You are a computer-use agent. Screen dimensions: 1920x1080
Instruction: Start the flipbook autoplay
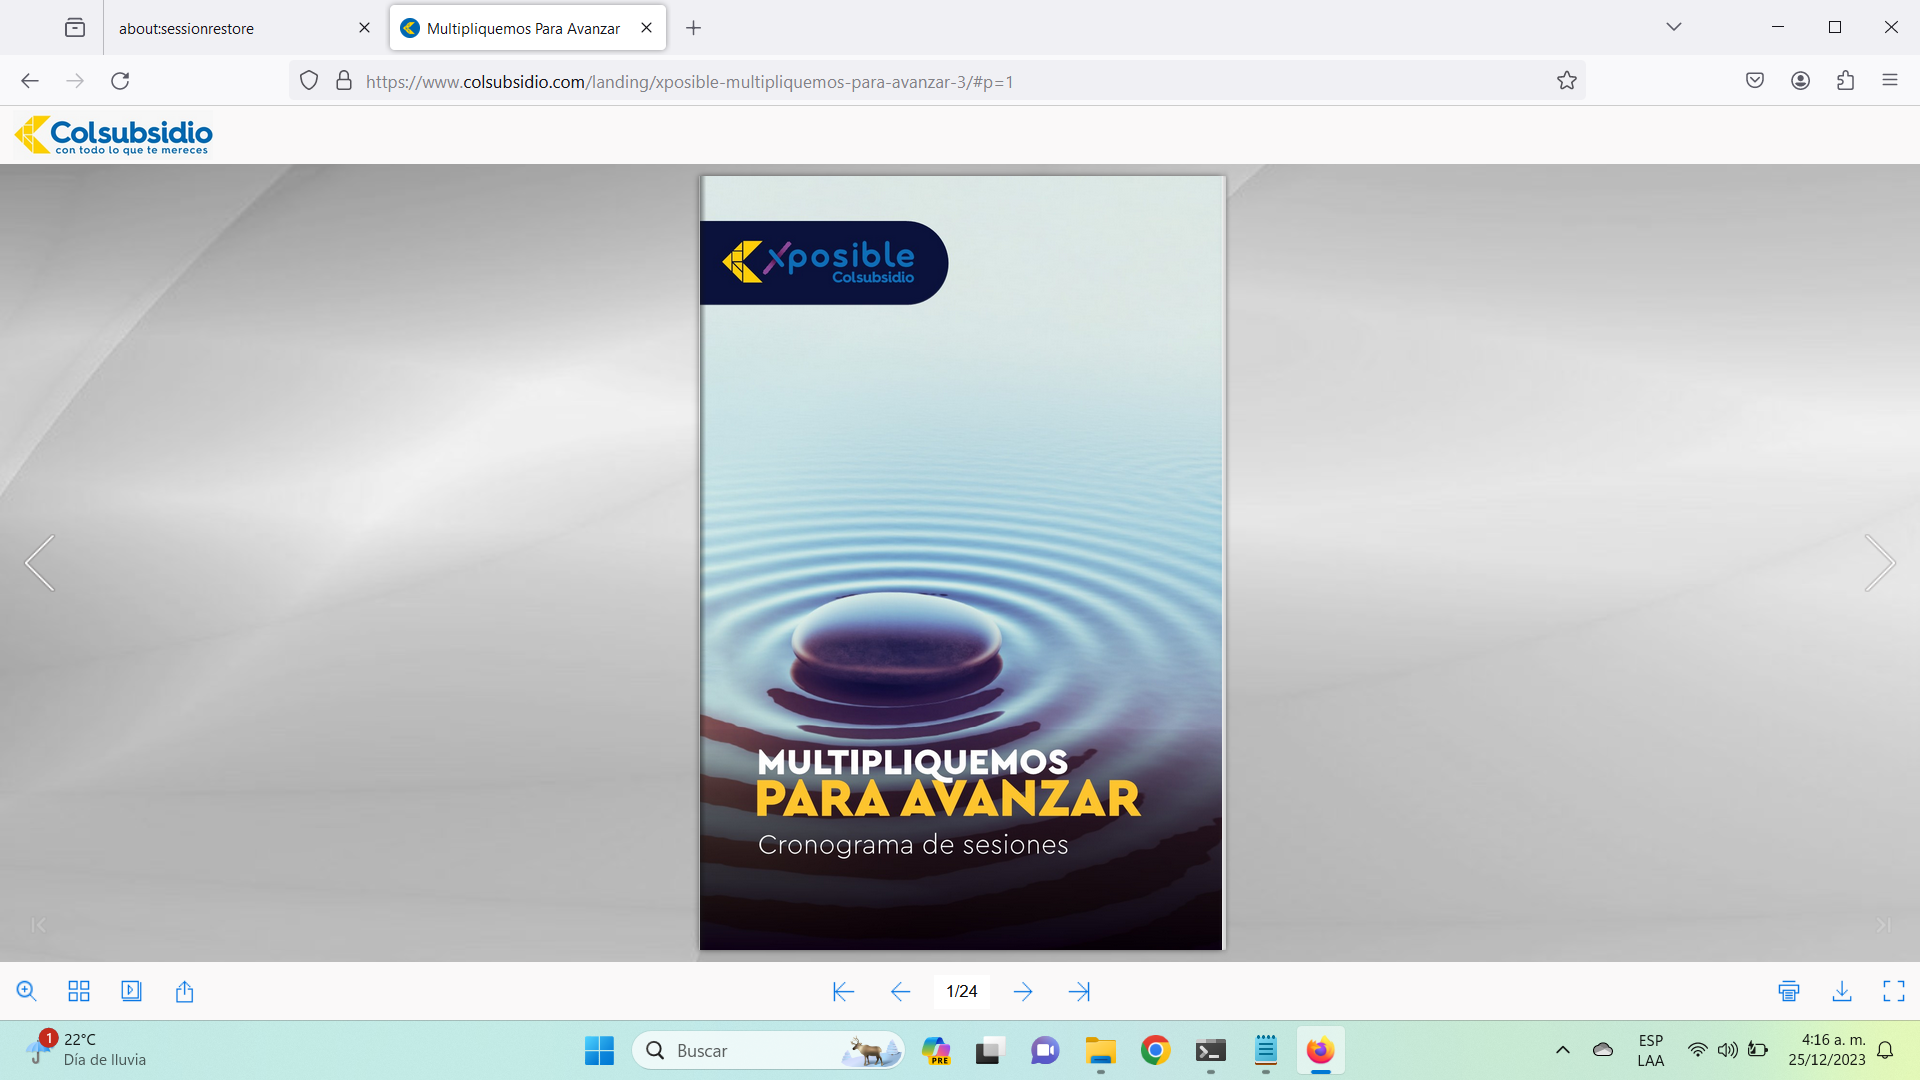[x=131, y=991]
